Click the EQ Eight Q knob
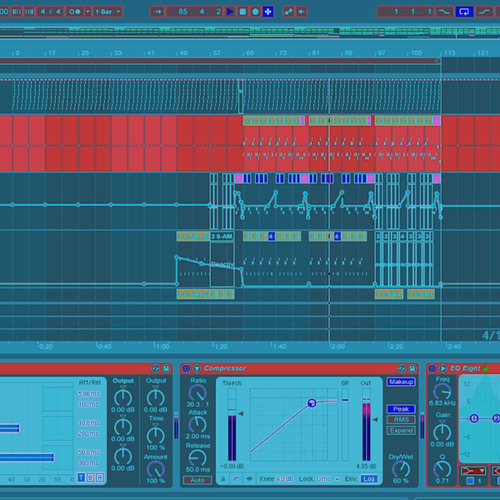 442,469
